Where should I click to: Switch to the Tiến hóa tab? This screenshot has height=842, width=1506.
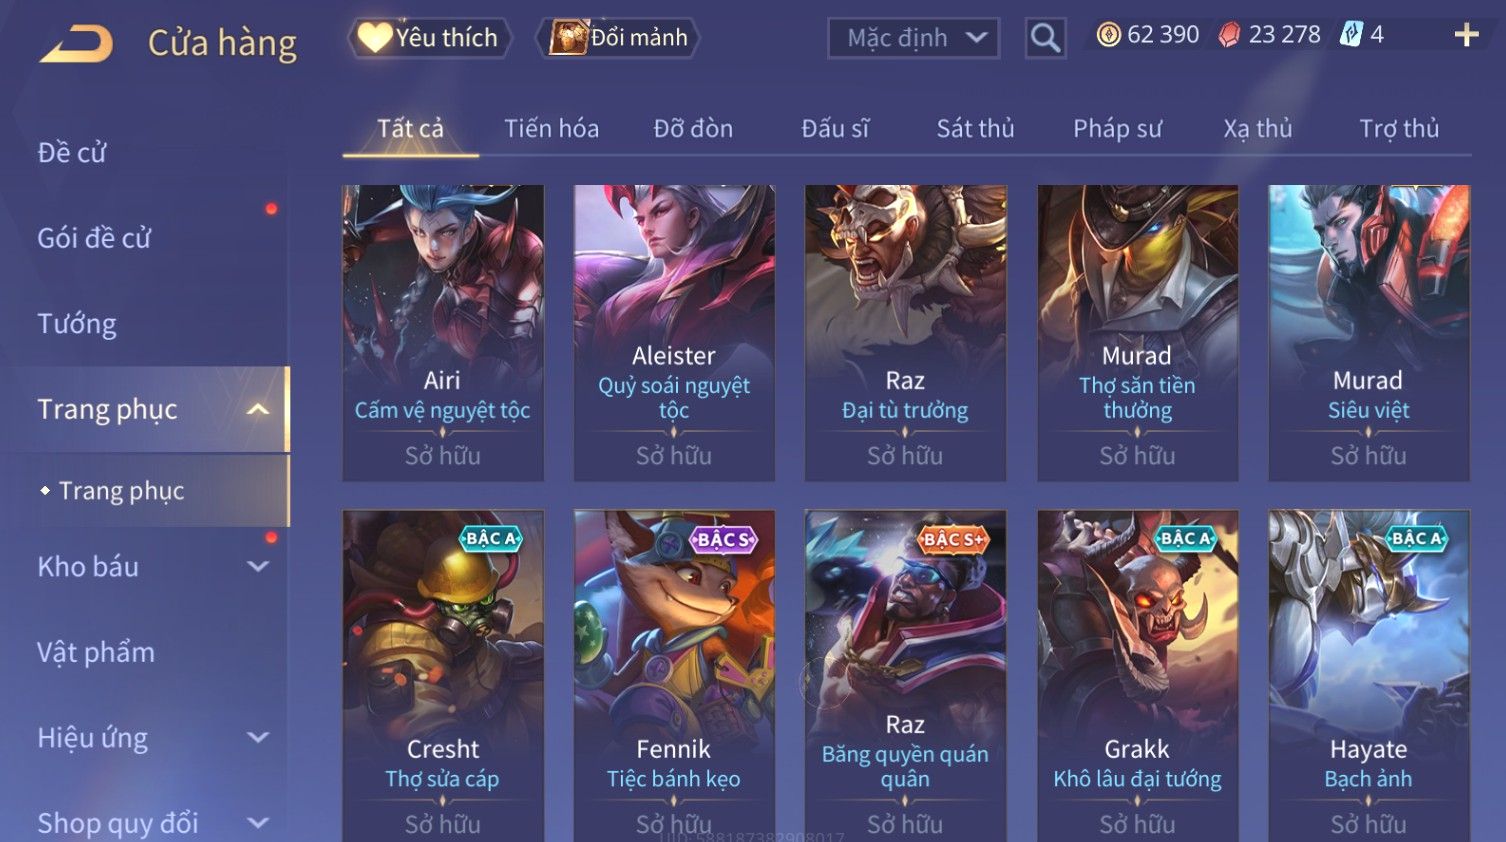(551, 128)
